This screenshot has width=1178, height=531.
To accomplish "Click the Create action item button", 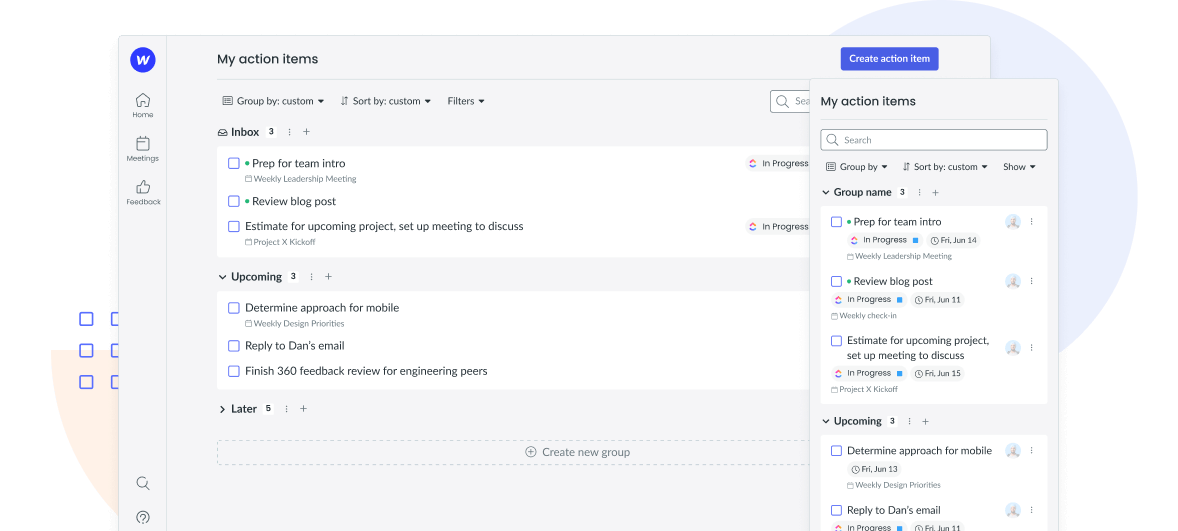I will click(890, 59).
